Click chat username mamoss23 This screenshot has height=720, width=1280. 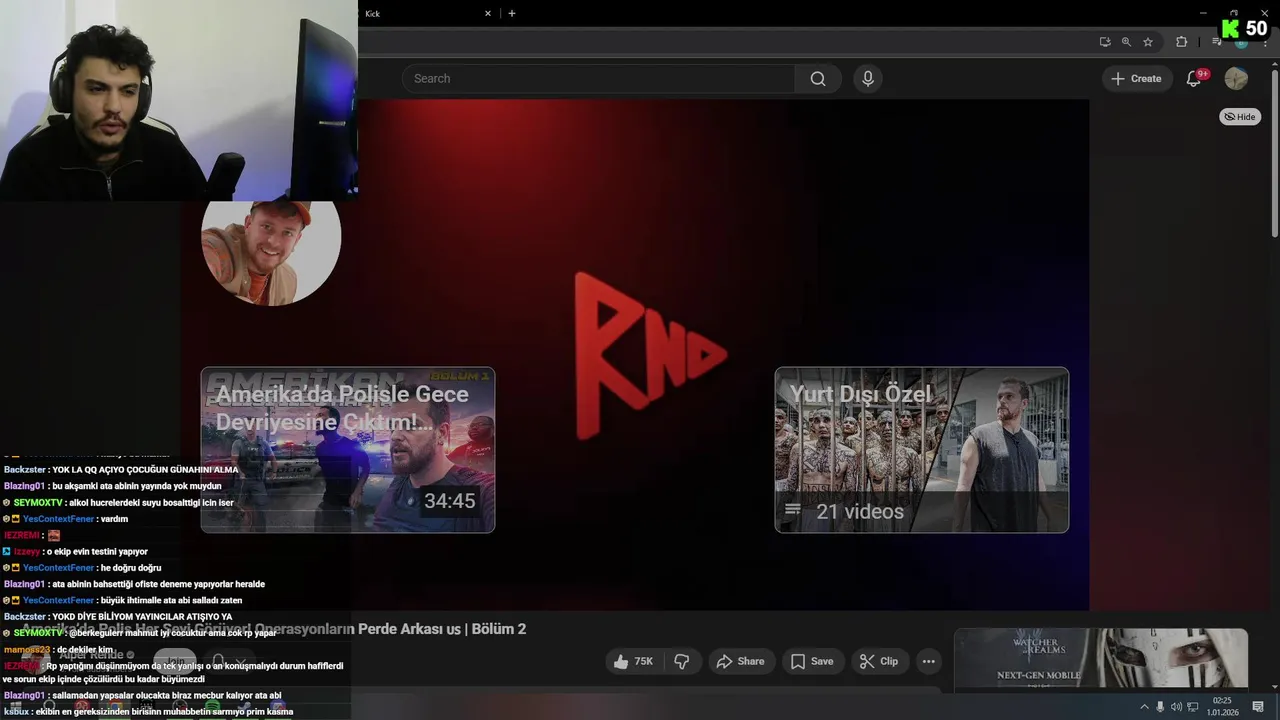(27, 650)
